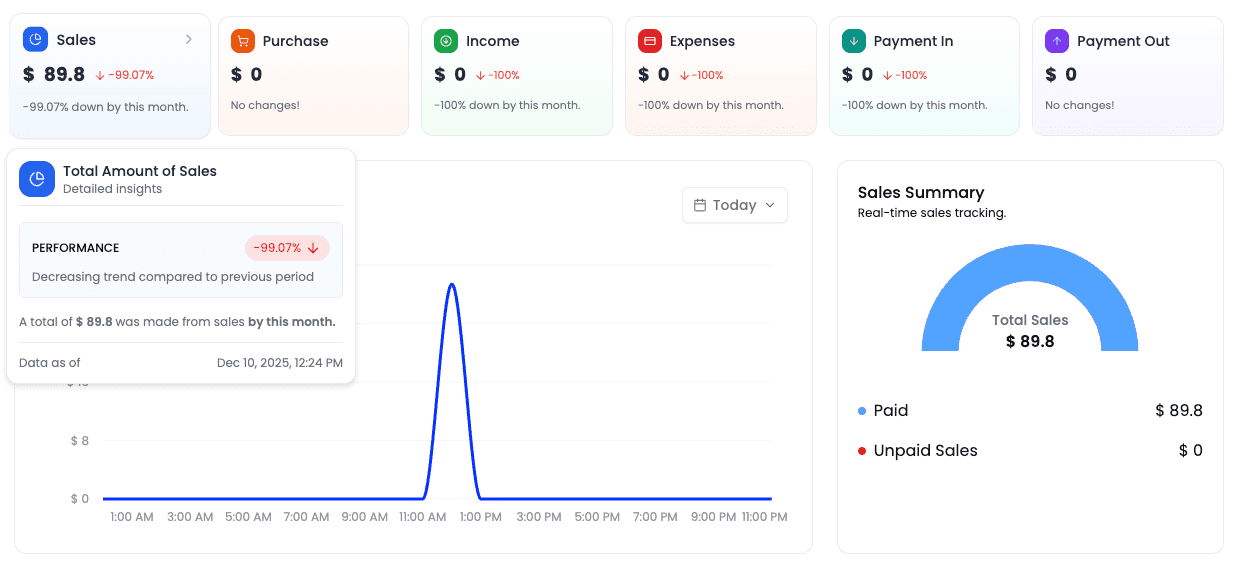Click the 1:00 PM x-axis label
Screen dimensions: 1238x569
point(481,517)
